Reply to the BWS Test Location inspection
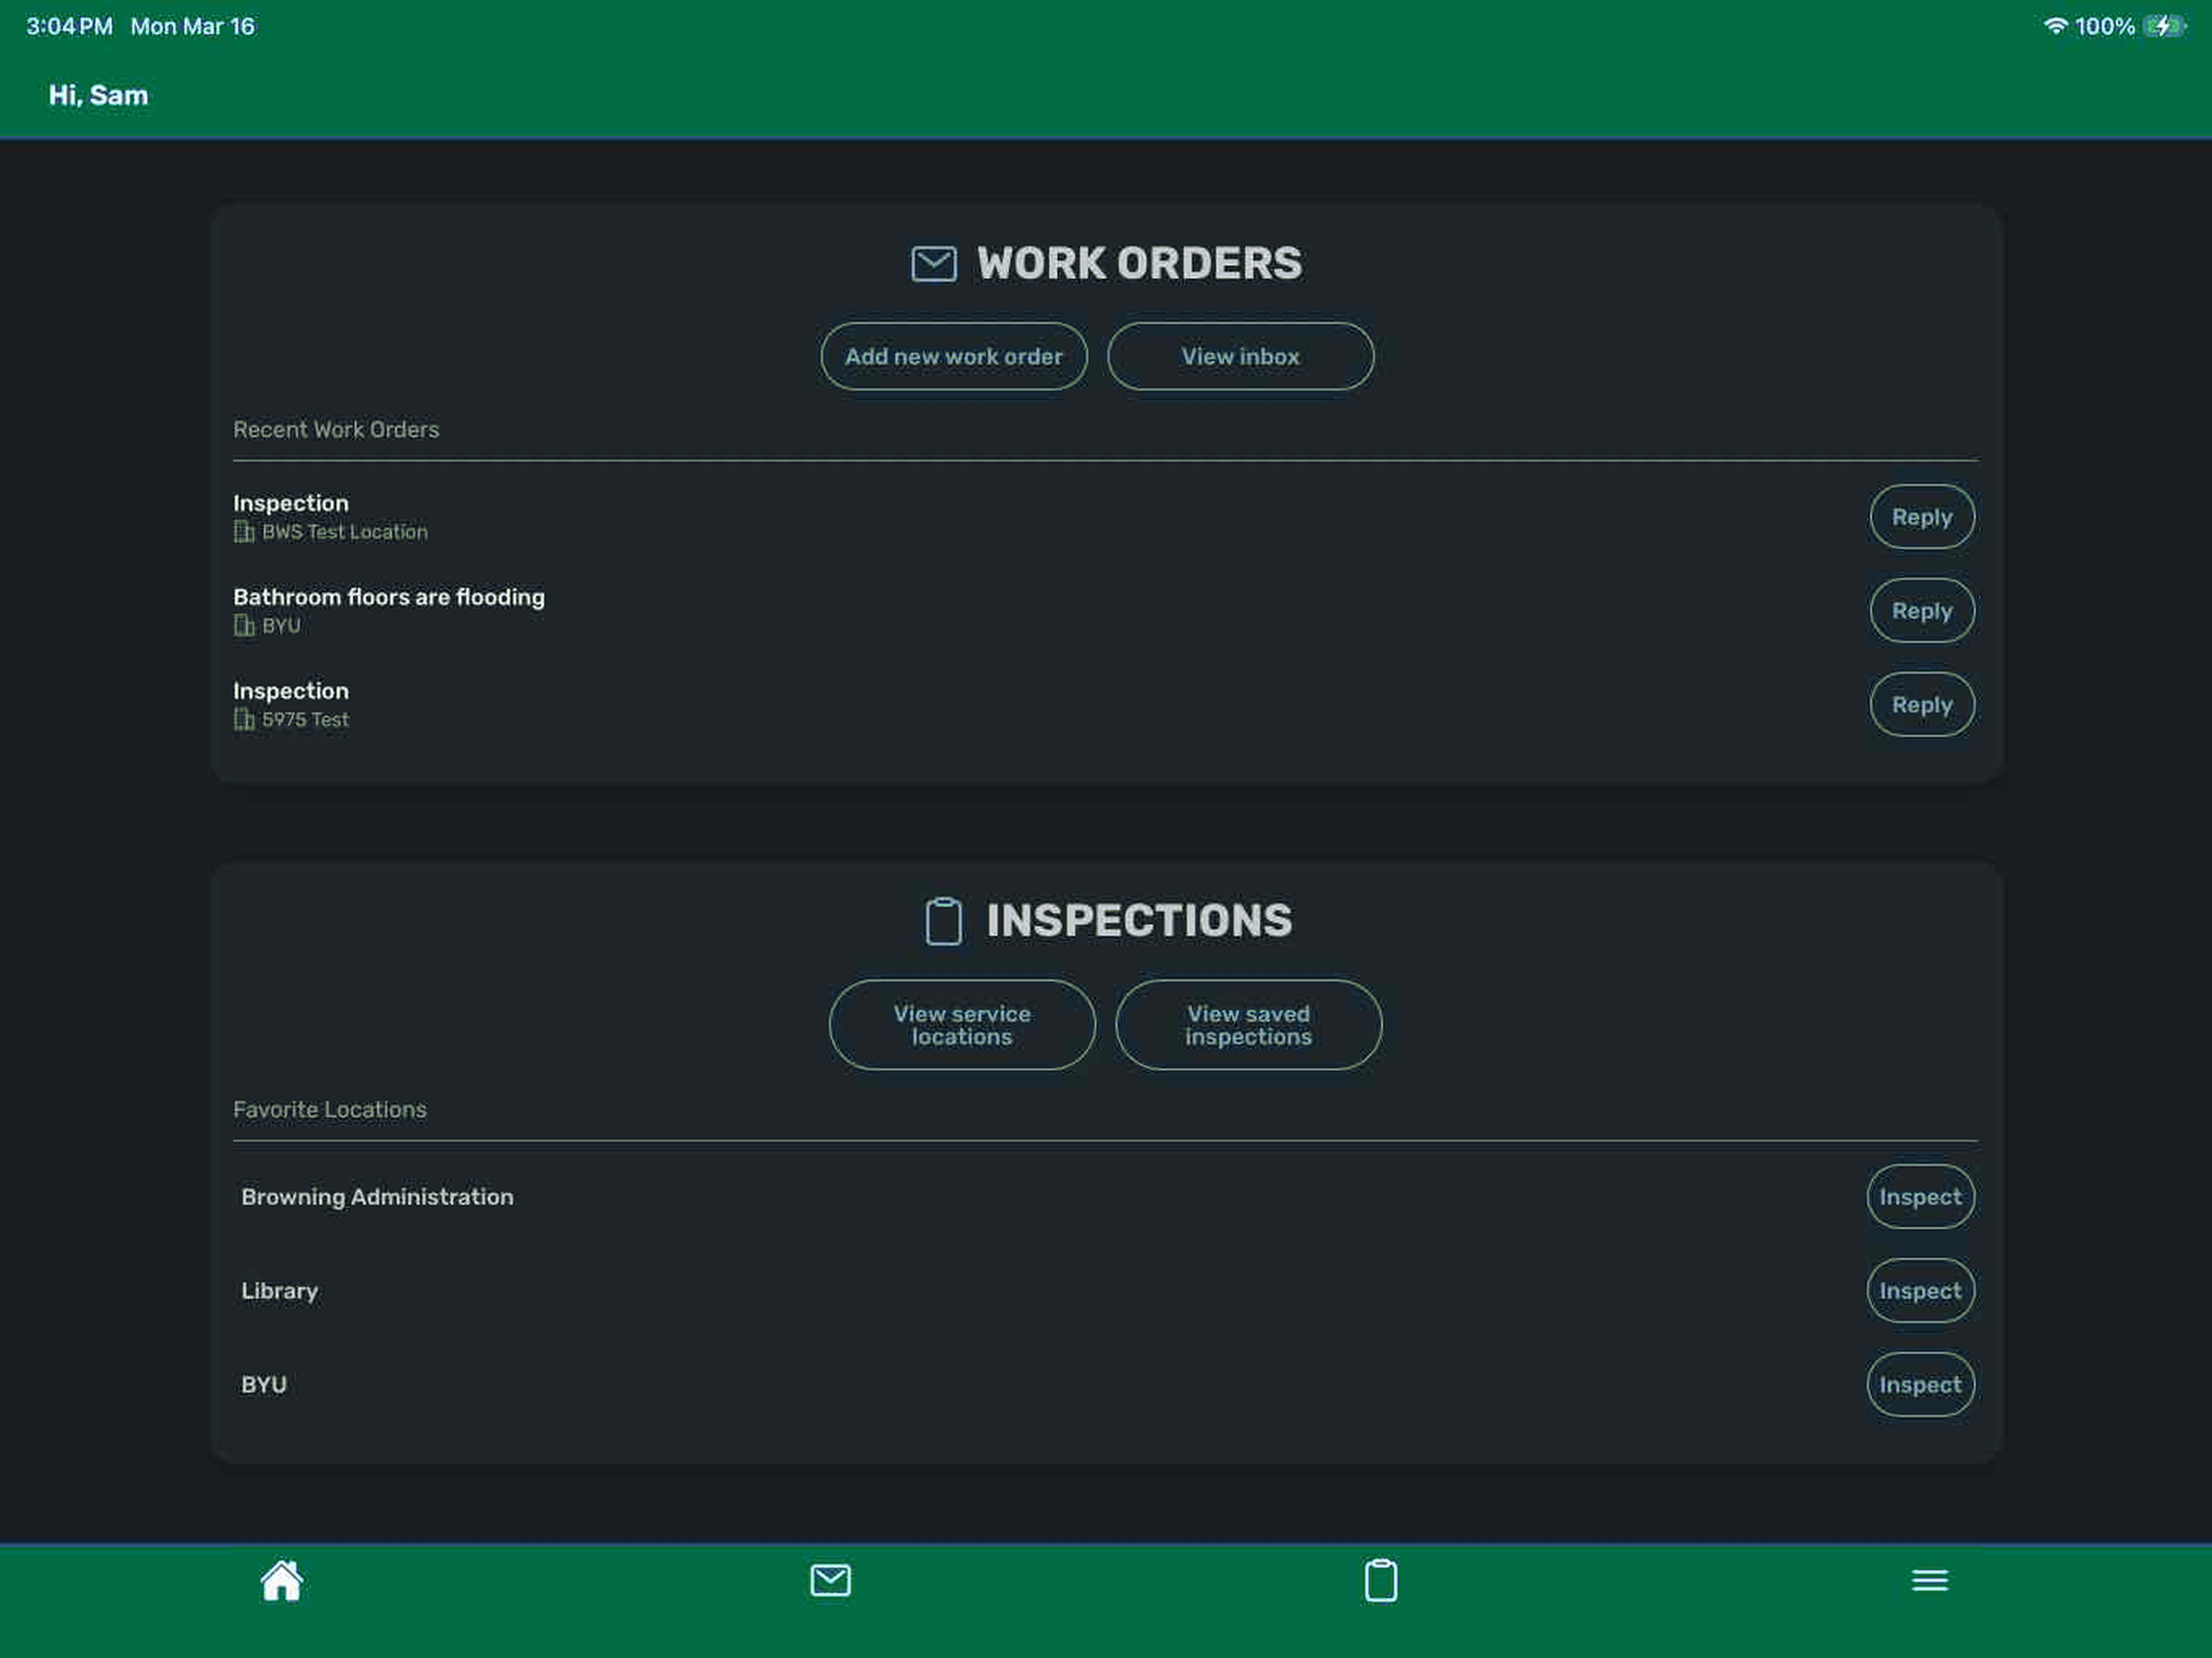The height and width of the screenshot is (1658, 2212). (x=1922, y=517)
